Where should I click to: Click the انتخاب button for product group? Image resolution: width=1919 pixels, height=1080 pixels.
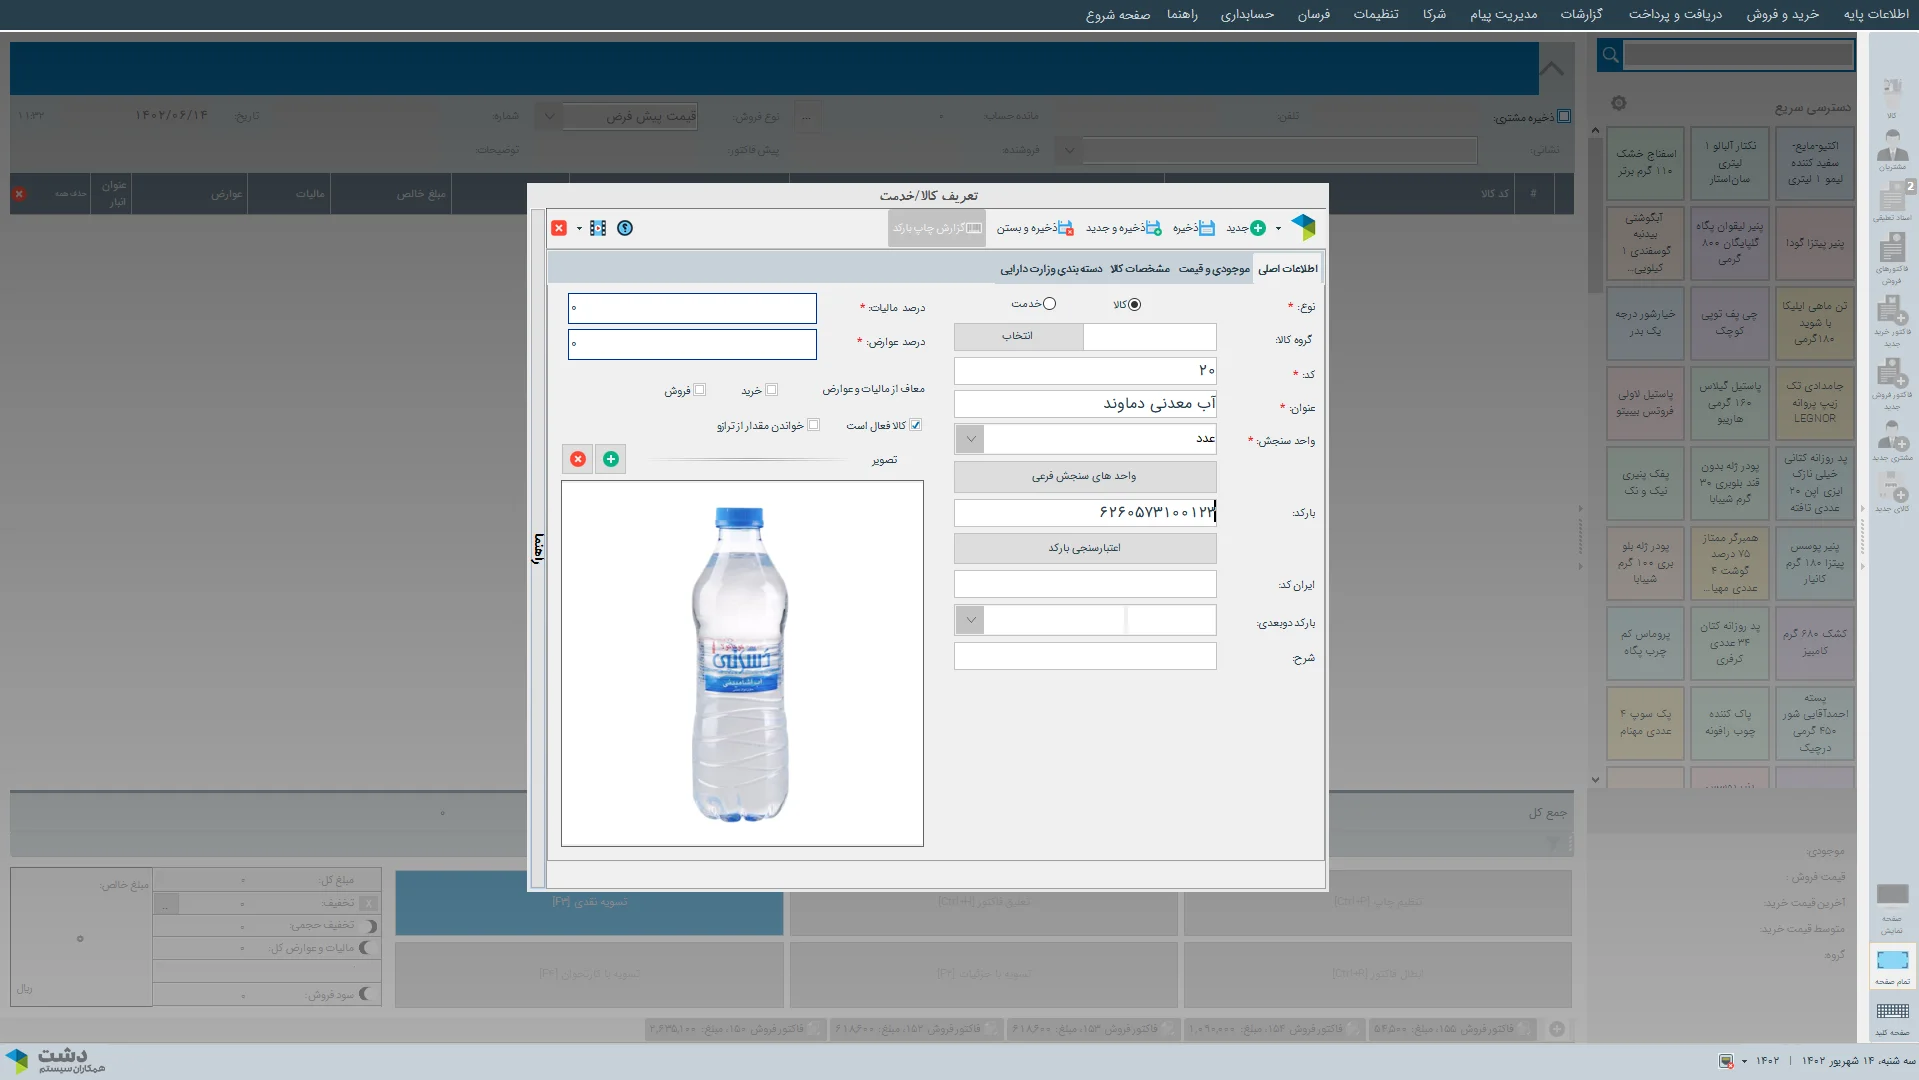1018,336
